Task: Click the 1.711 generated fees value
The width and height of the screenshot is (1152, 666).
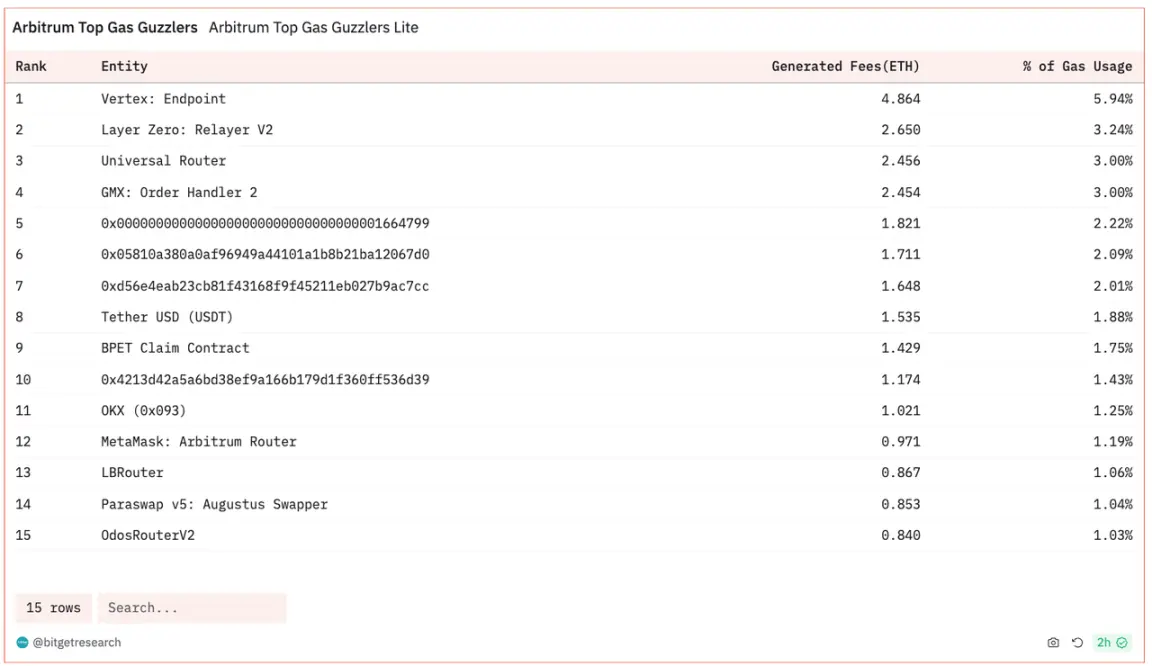Action: click(901, 254)
